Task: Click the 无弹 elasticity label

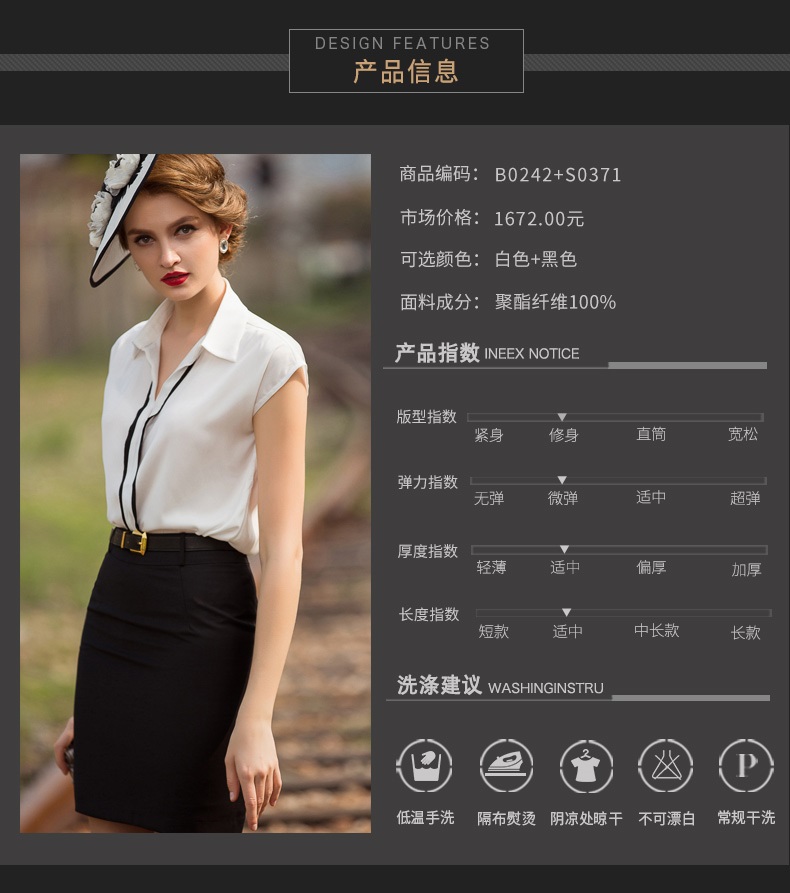Action: click(x=489, y=498)
